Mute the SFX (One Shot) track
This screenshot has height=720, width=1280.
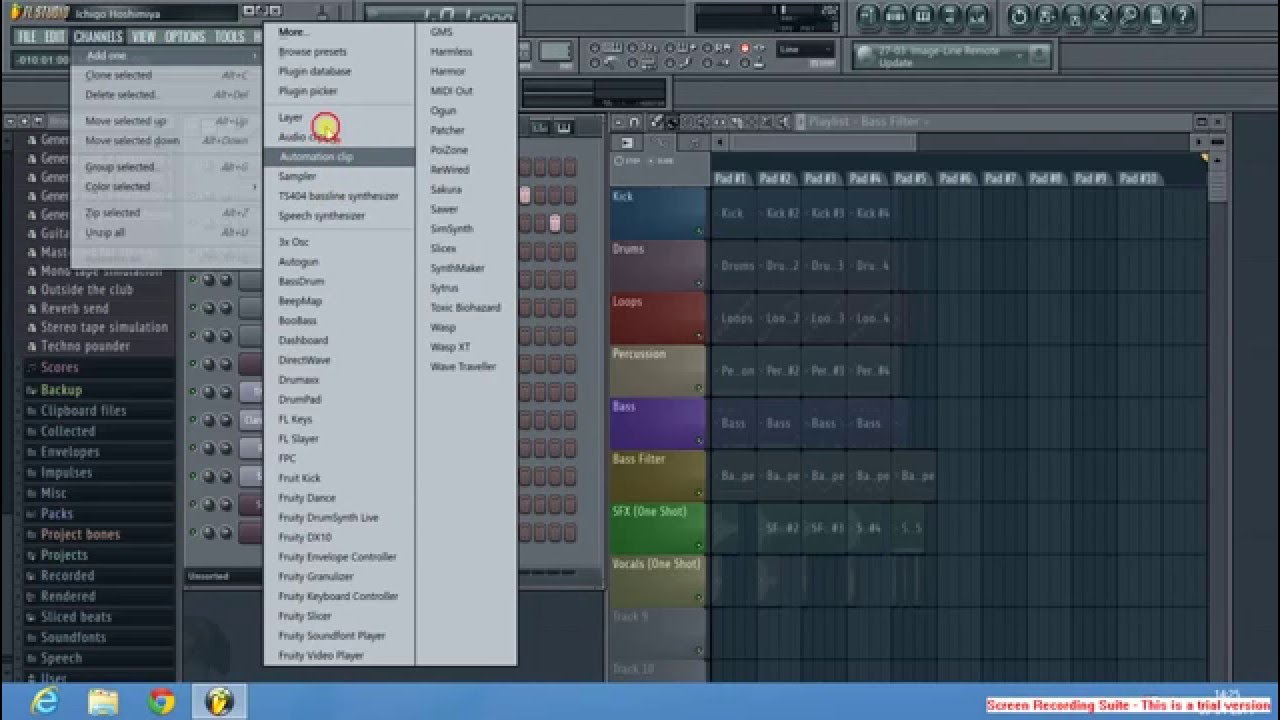699,546
